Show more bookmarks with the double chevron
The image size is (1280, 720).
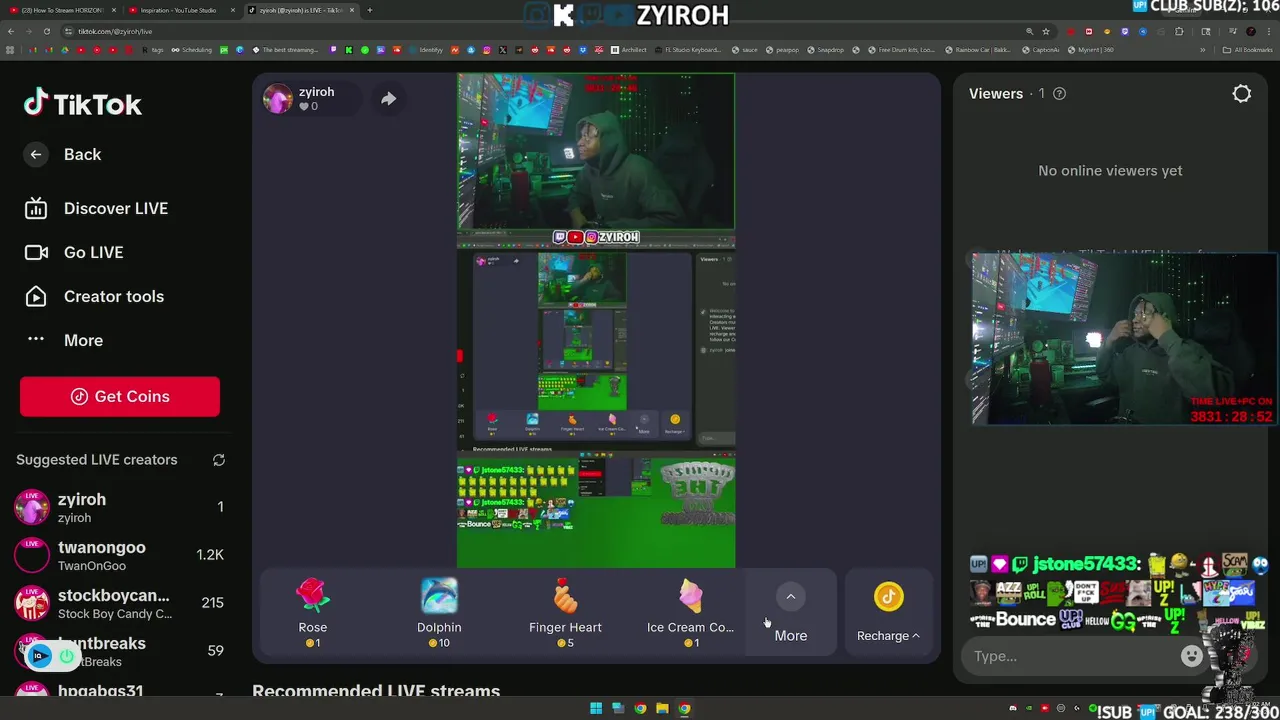tap(1202, 50)
